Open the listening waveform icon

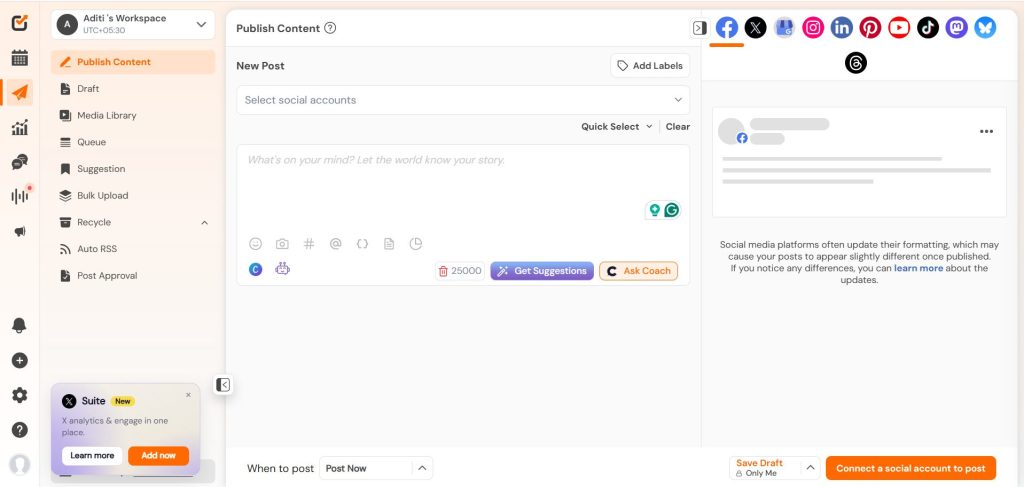coord(20,196)
